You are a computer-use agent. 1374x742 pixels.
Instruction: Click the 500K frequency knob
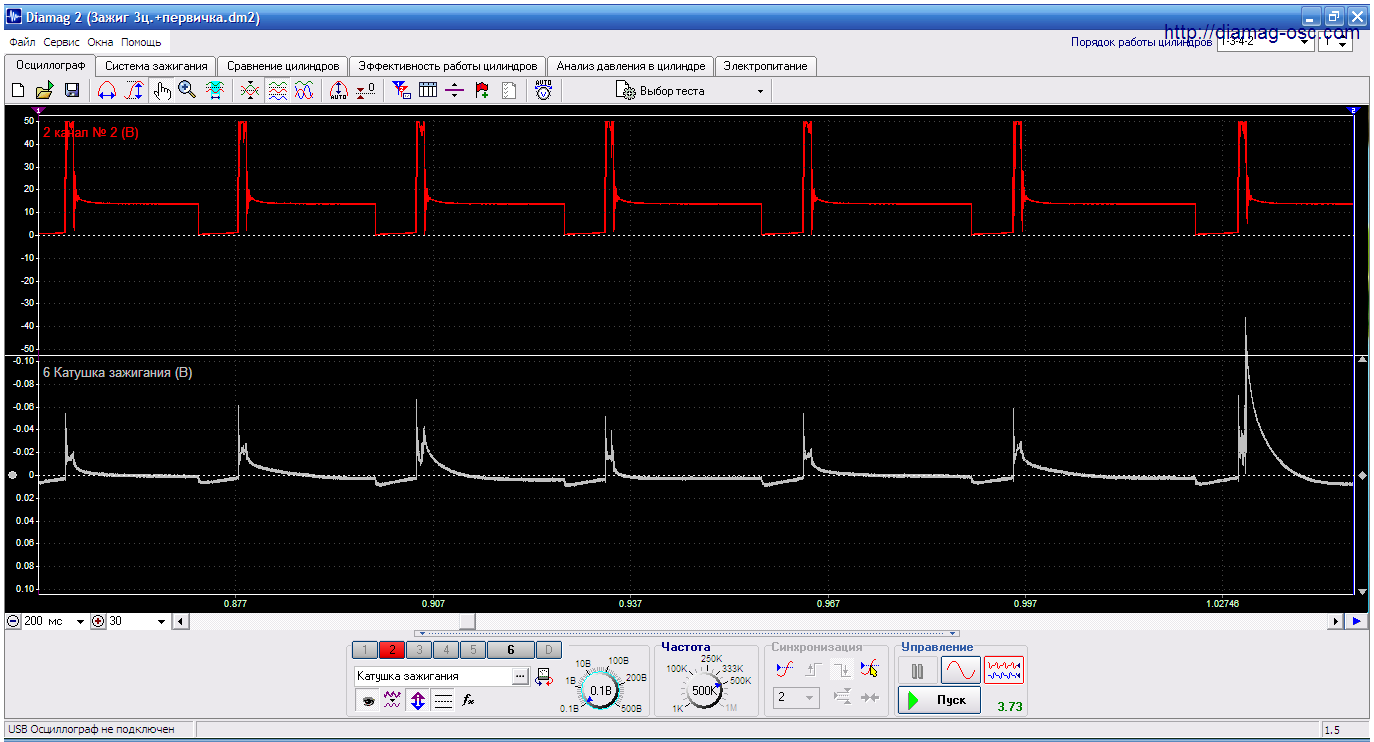(x=705, y=690)
